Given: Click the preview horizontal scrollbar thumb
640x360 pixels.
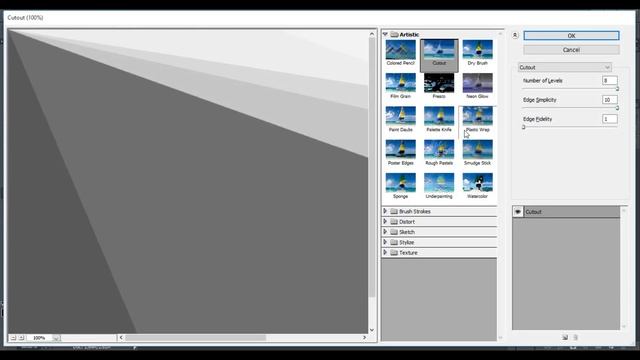Looking at the screenshot, I should [196, 338].
